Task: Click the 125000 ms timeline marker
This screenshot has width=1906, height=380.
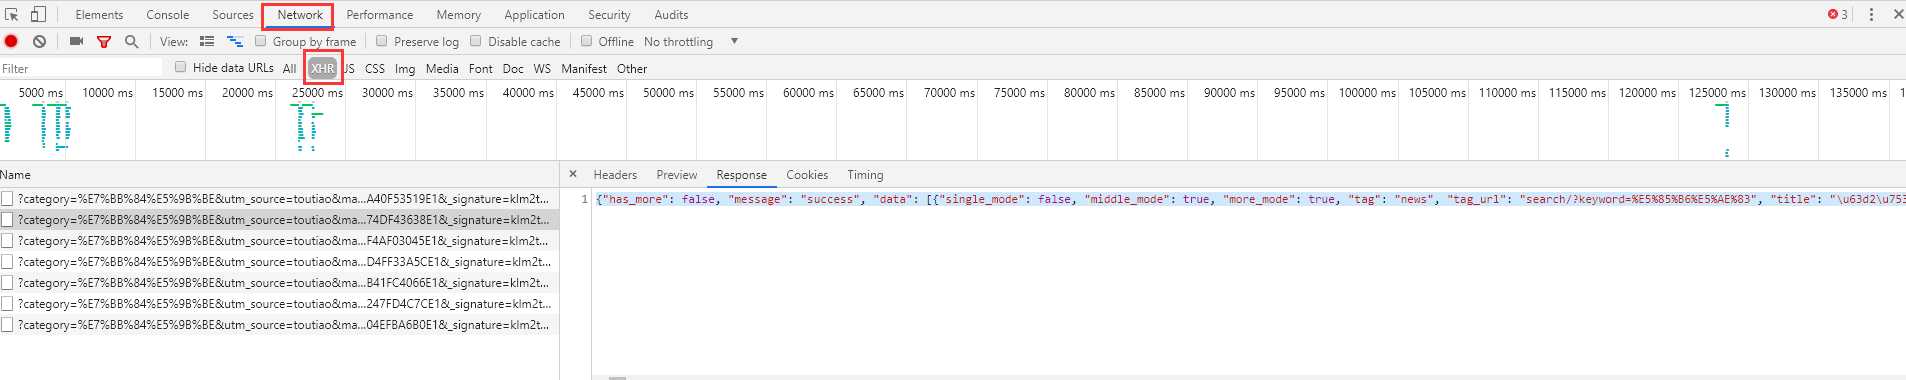Action: (x=1717, y=92)
